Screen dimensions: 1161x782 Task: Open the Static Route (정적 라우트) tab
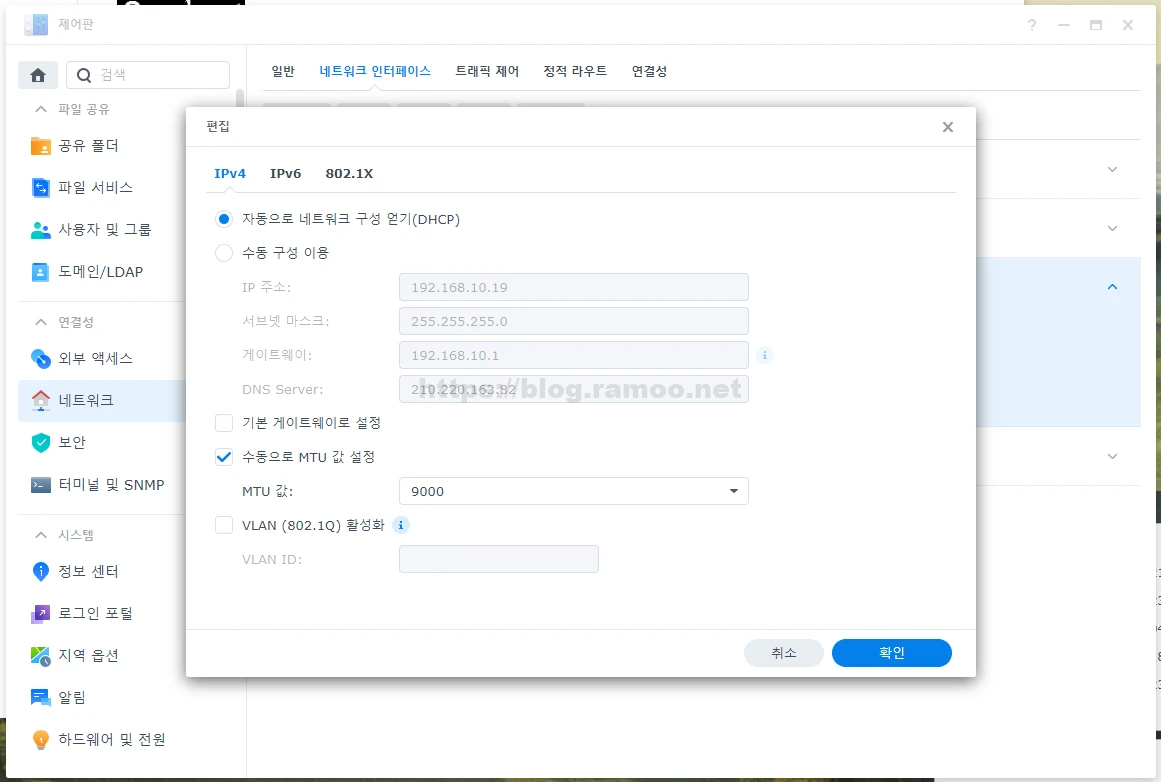pos(575,71)
